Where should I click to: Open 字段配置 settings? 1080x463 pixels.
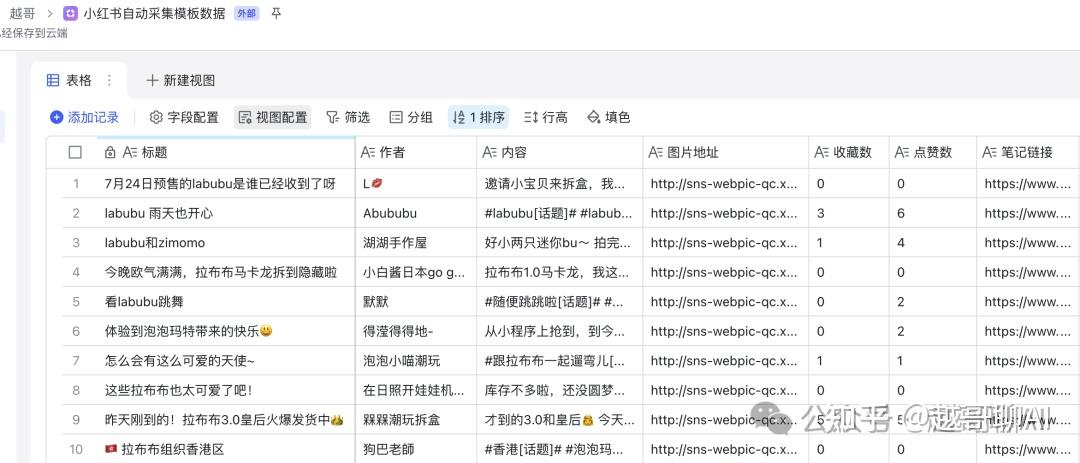pos(184,117)
